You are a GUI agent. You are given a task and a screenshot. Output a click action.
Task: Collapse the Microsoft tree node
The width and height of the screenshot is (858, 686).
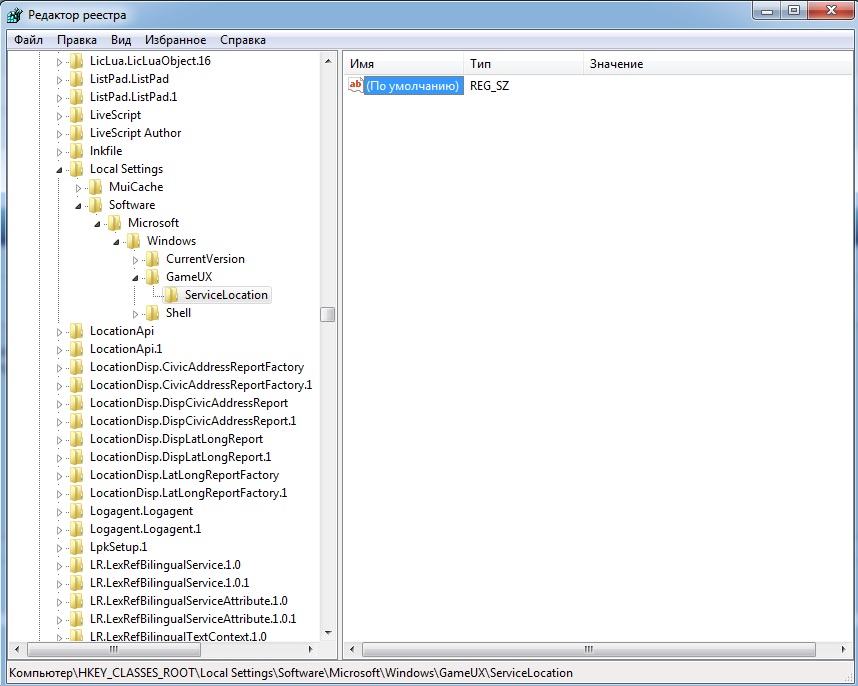tap(97, 224)
